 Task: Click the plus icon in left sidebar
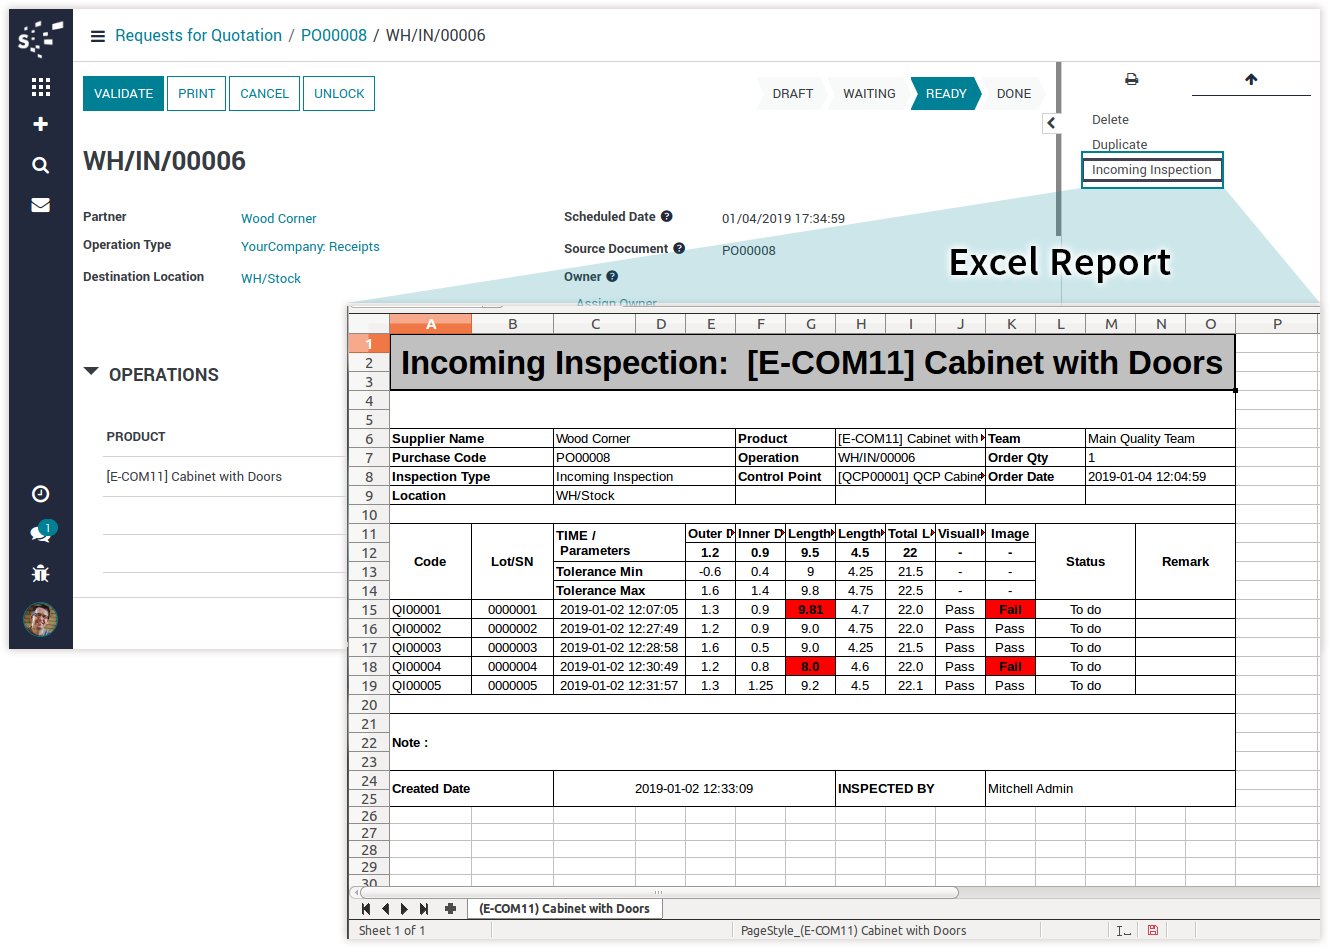point(41,124)
